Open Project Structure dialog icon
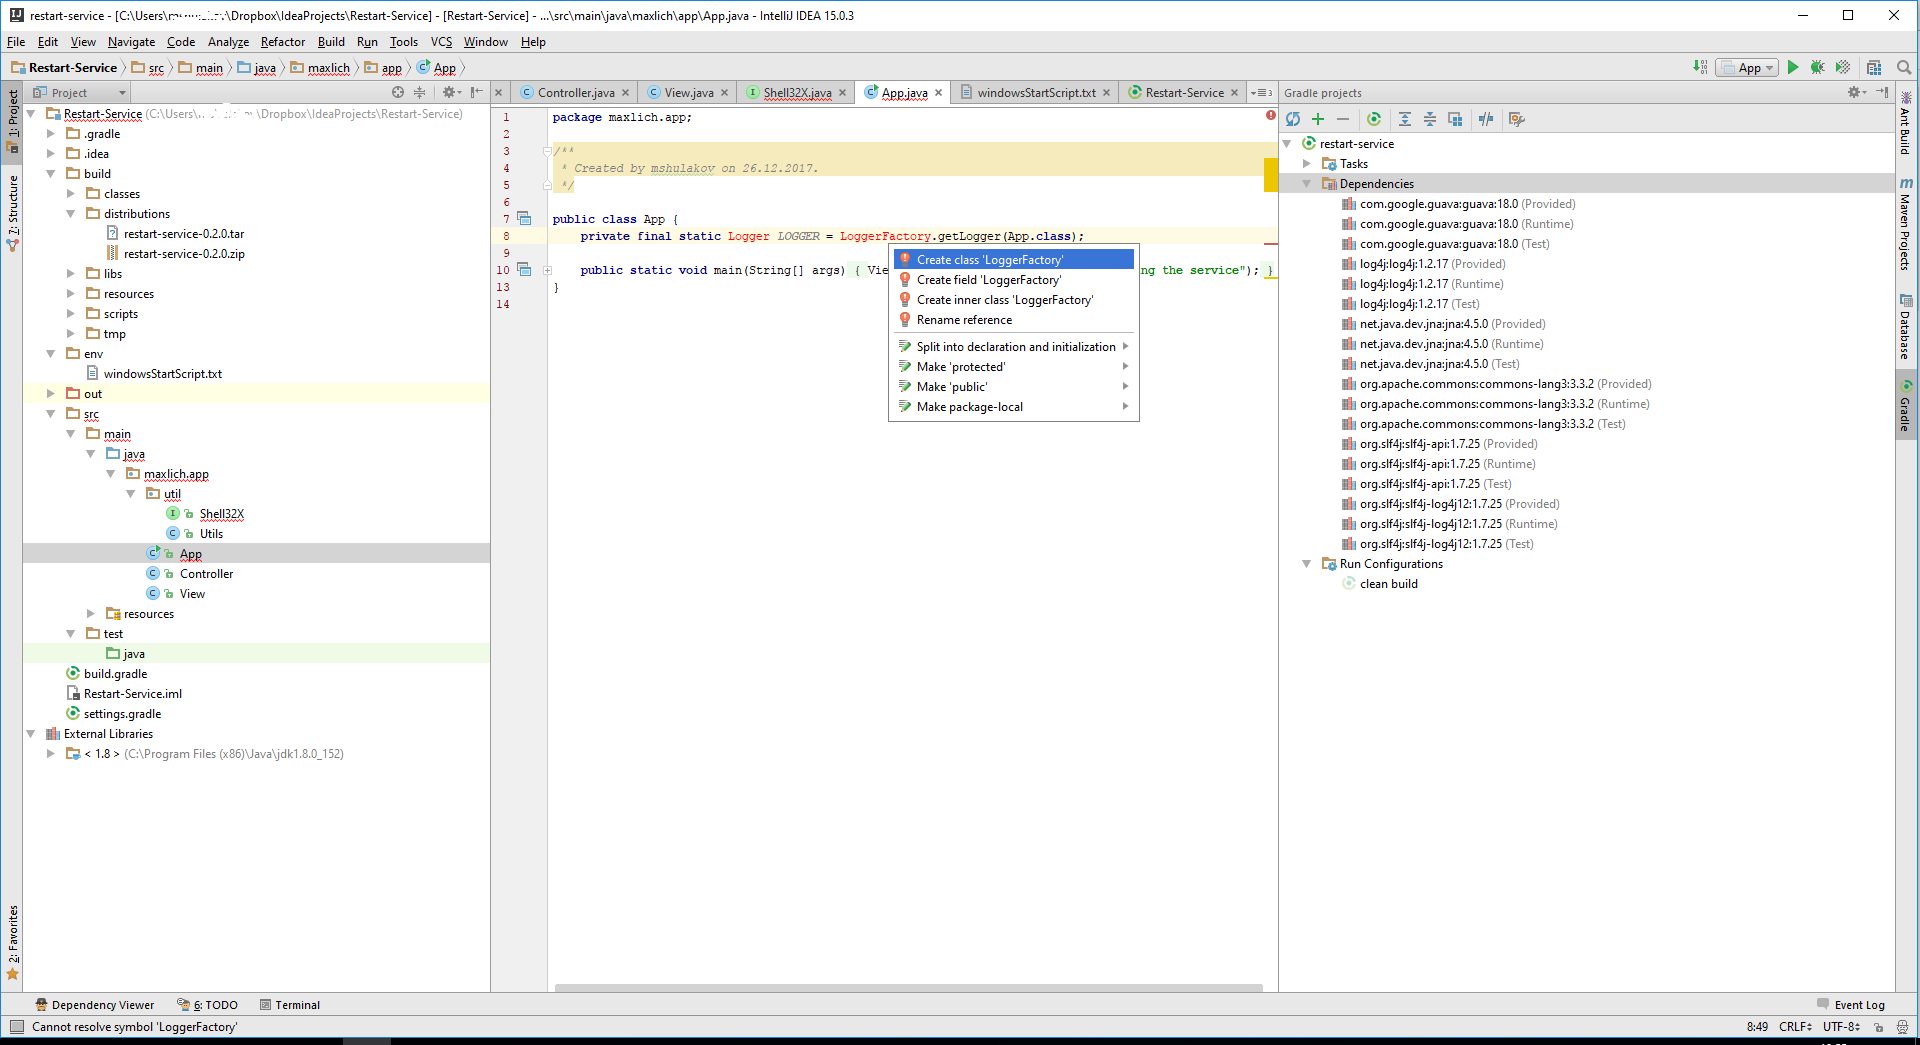Viewport: 1920px width, 1045px height. tap(1874, 67)
